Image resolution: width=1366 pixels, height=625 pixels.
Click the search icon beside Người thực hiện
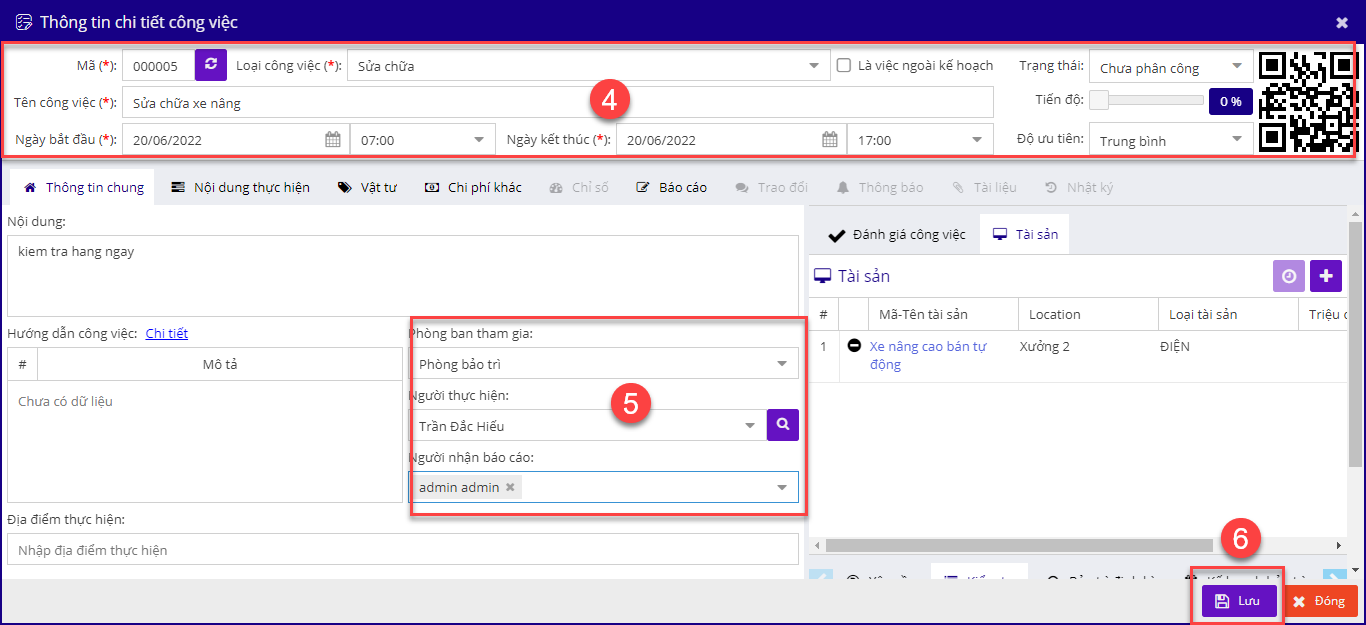click(x=783, y=424)
